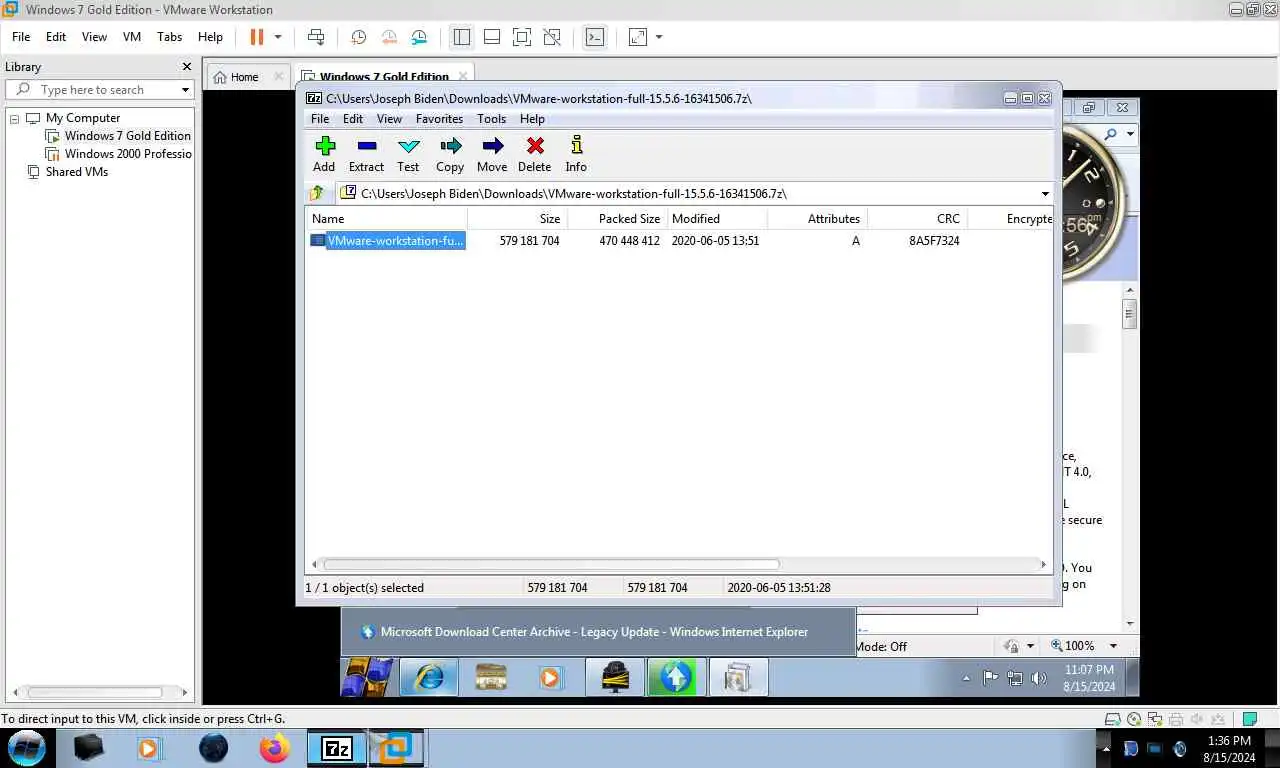Image resolution: width=1280 pixels, height=768 pixels.
Task: Open the green message log icon
Action: click(x=1249, y=719)
